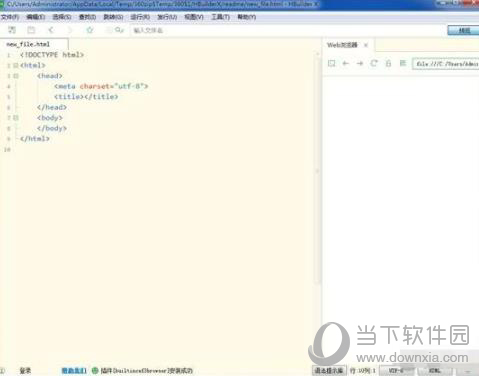This screenshot has width=479, height=376.
Task: Click the browser panel device-frame icon
Action: (331, 63)
